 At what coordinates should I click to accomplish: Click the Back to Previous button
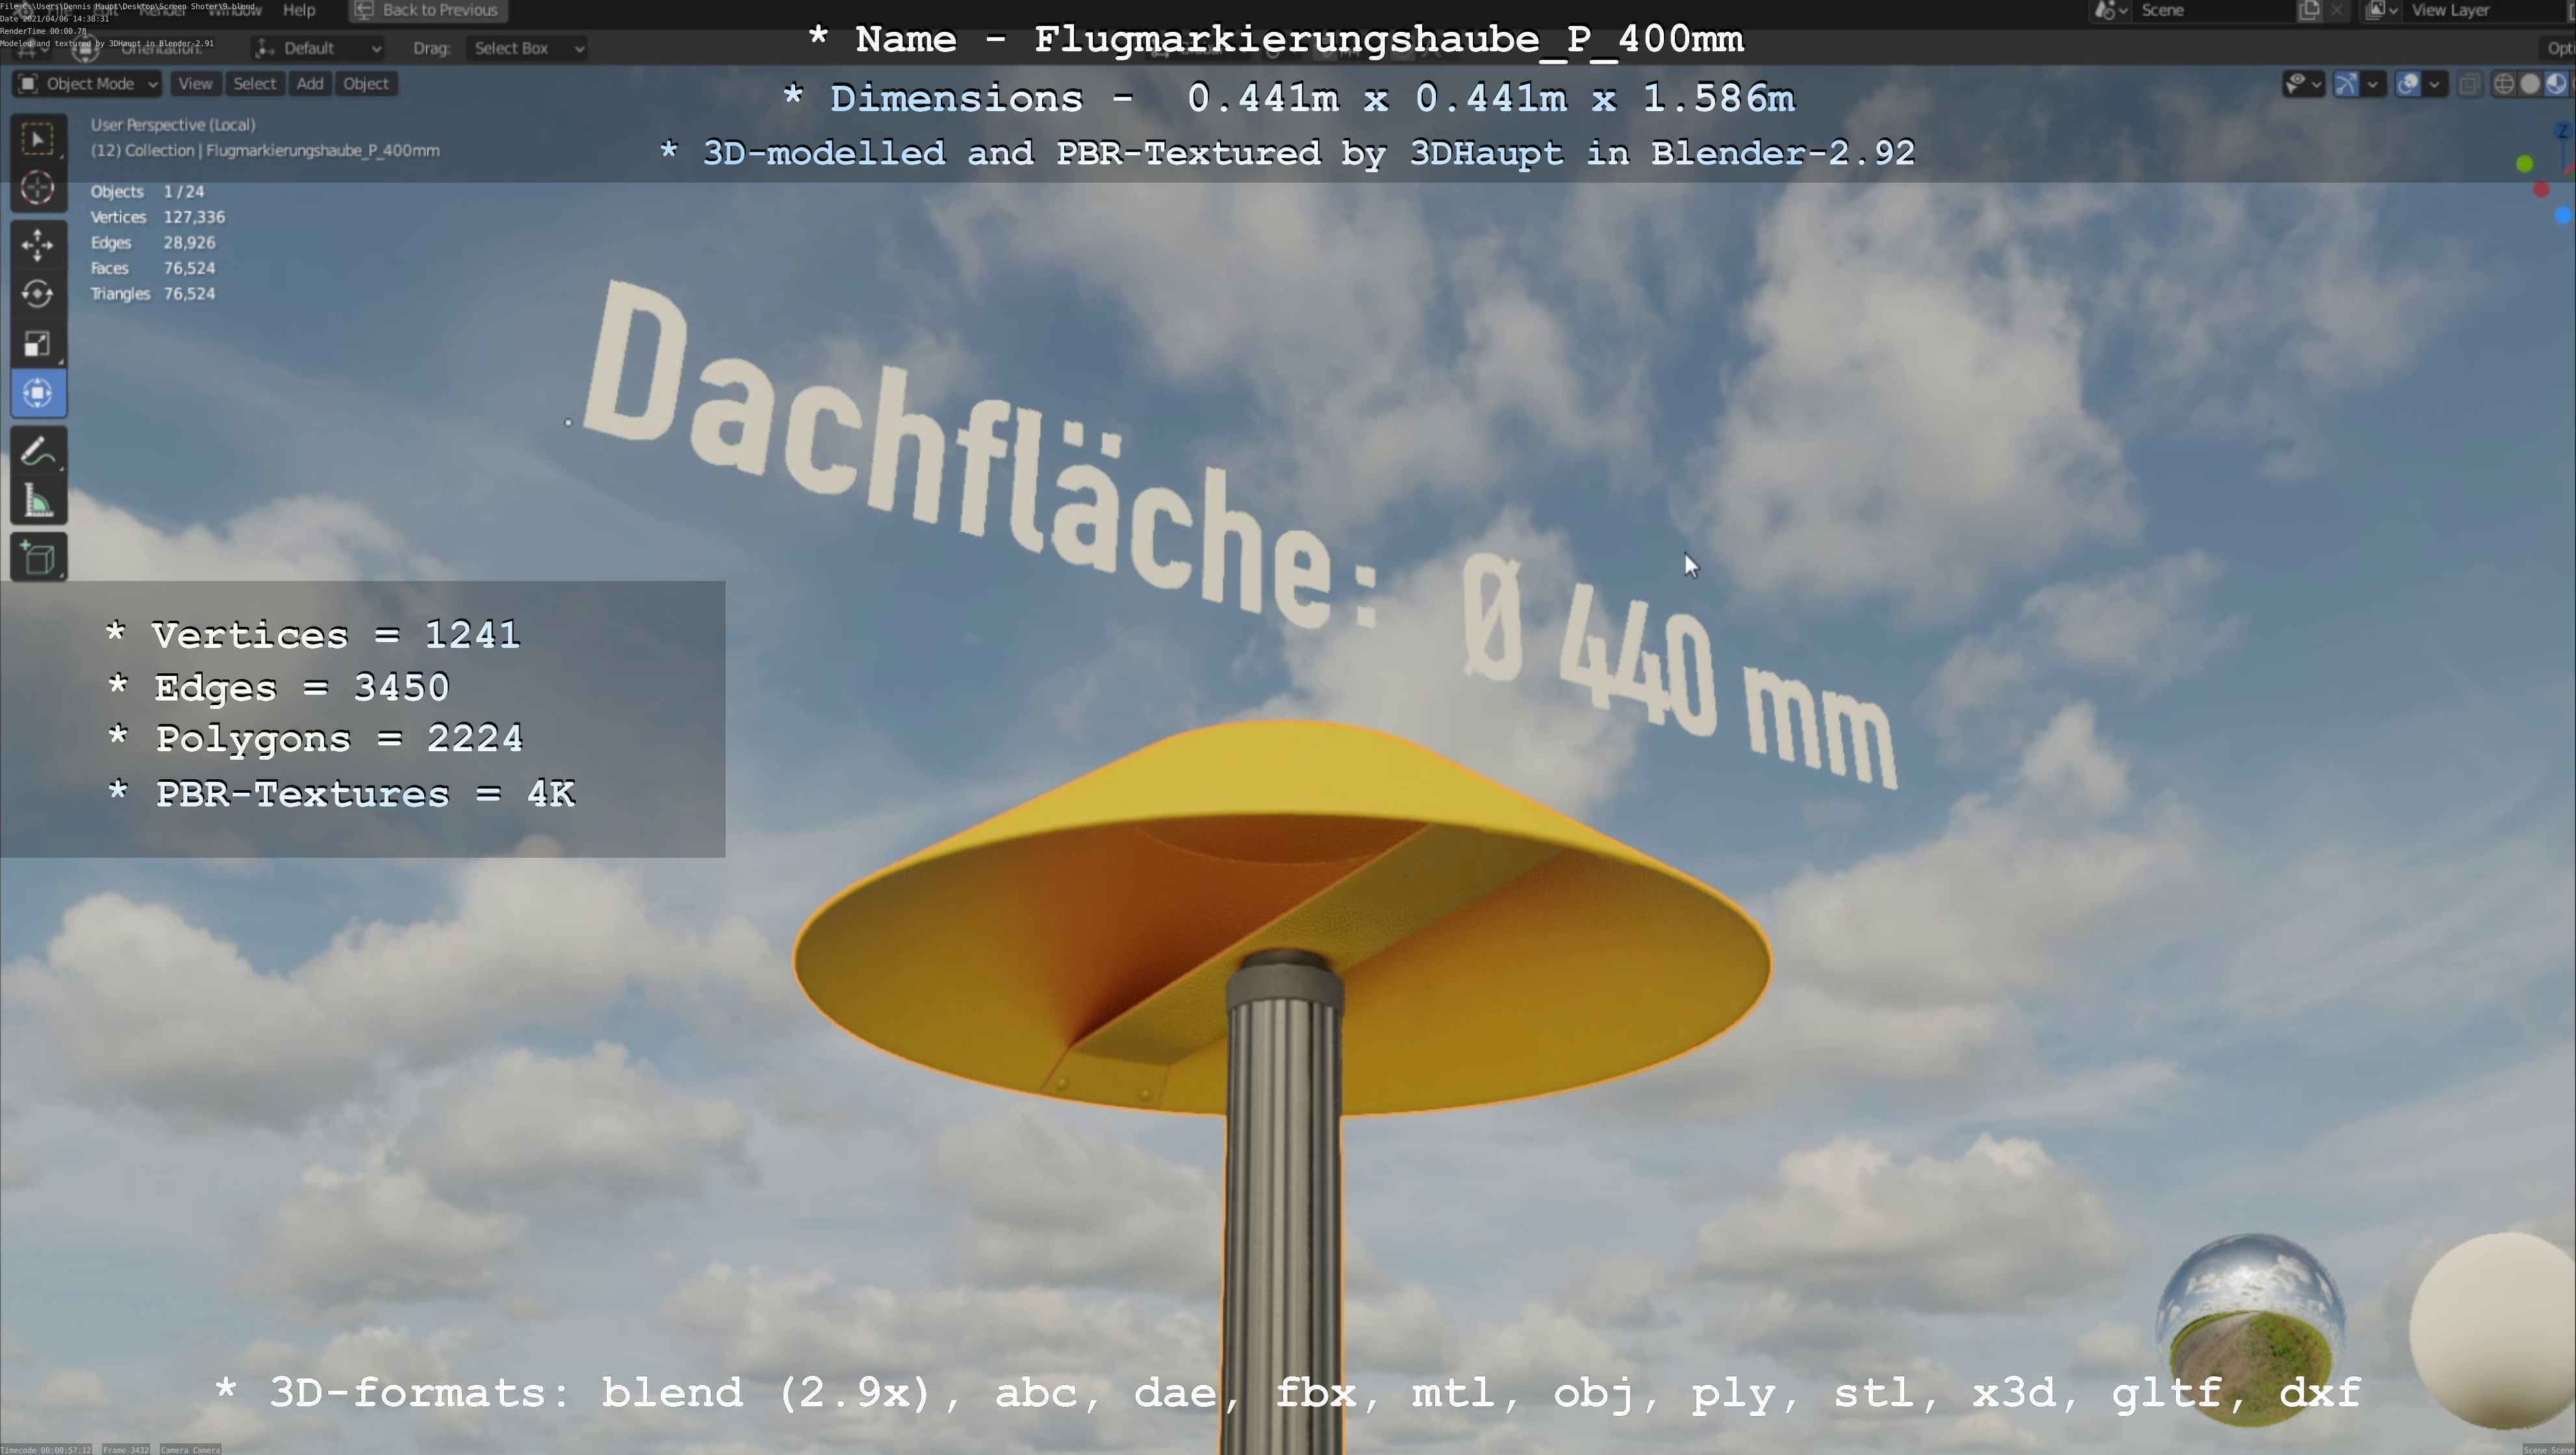click(428, 10)
